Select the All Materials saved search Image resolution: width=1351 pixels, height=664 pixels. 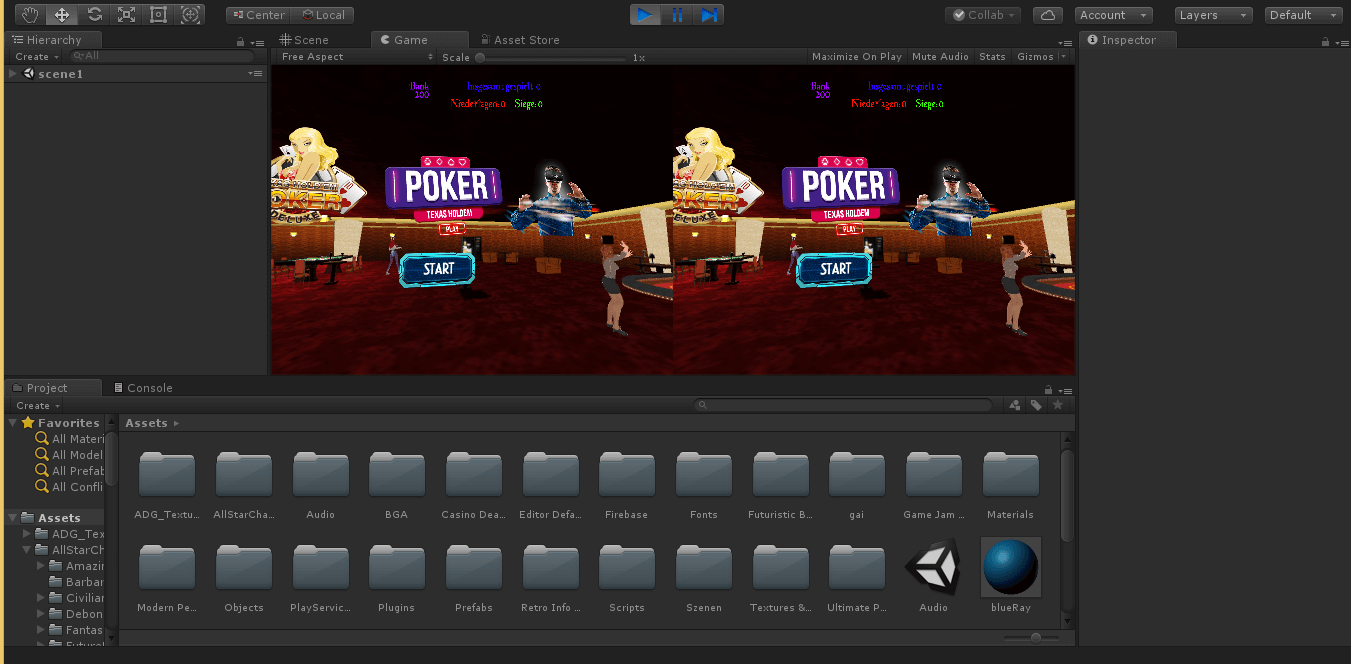70,439
